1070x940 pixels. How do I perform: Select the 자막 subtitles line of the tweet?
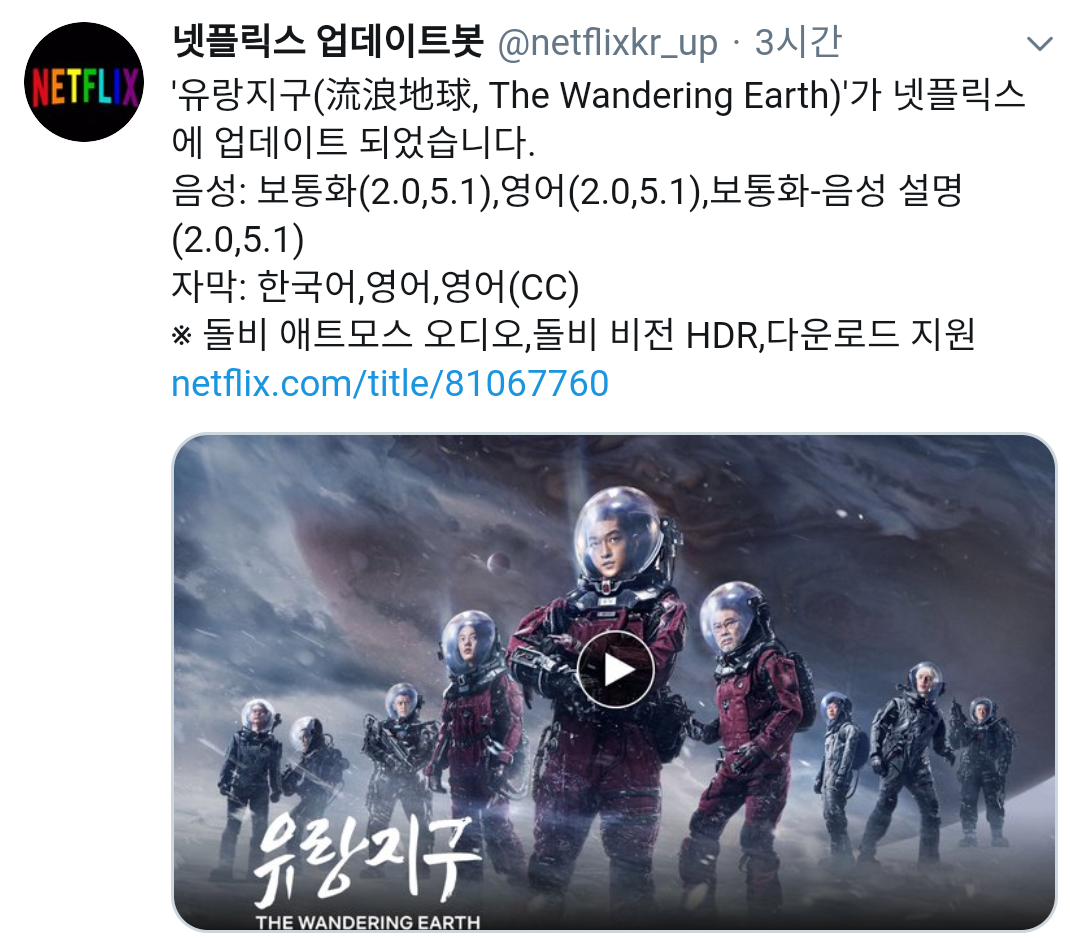pyautogui.click(x=375, y=287)
